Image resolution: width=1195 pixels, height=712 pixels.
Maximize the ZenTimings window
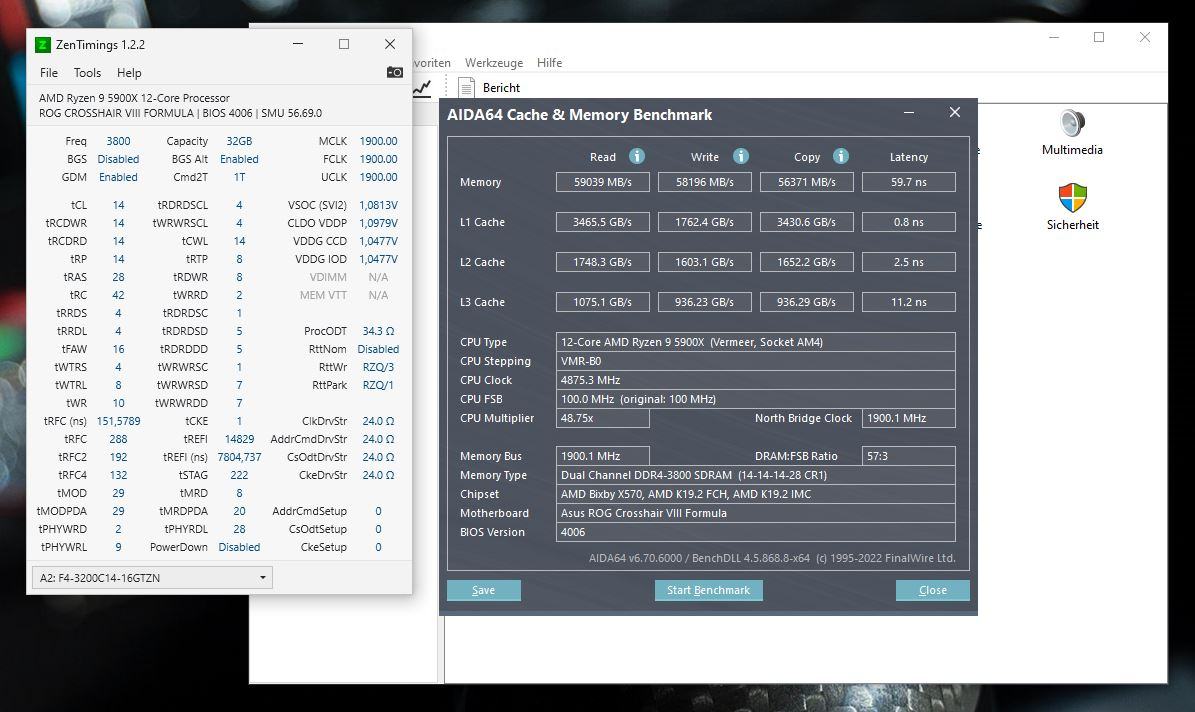344,44
